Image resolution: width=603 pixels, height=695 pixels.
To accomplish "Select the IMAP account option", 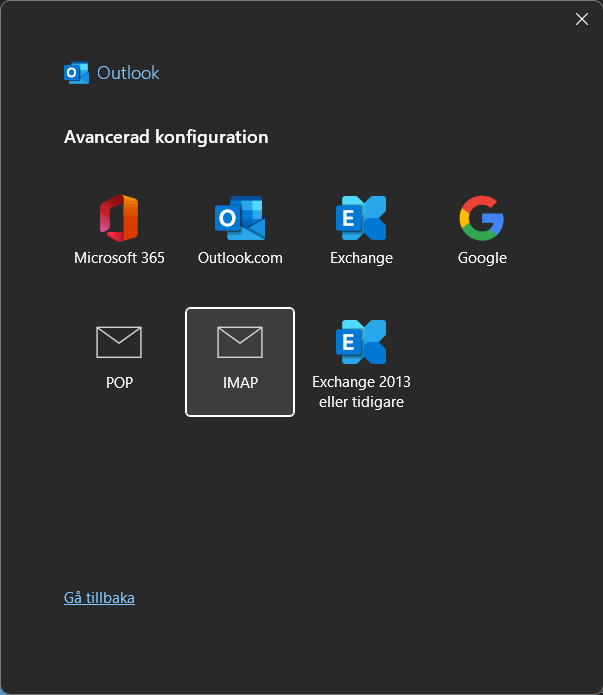I will tap(240, 362).
